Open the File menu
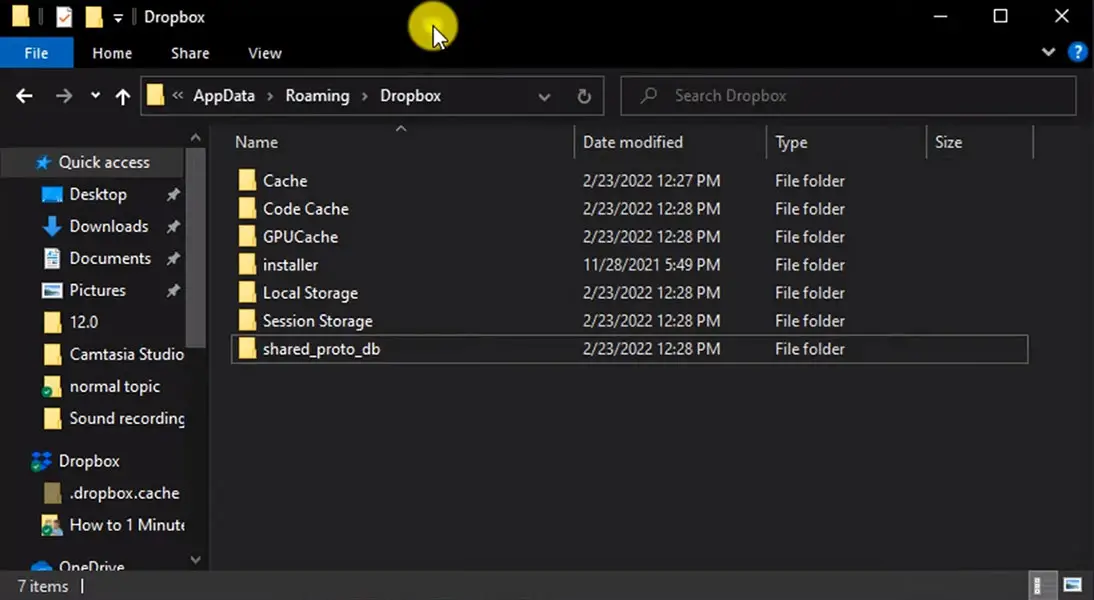1094x600 pixels. click(36, 53)
